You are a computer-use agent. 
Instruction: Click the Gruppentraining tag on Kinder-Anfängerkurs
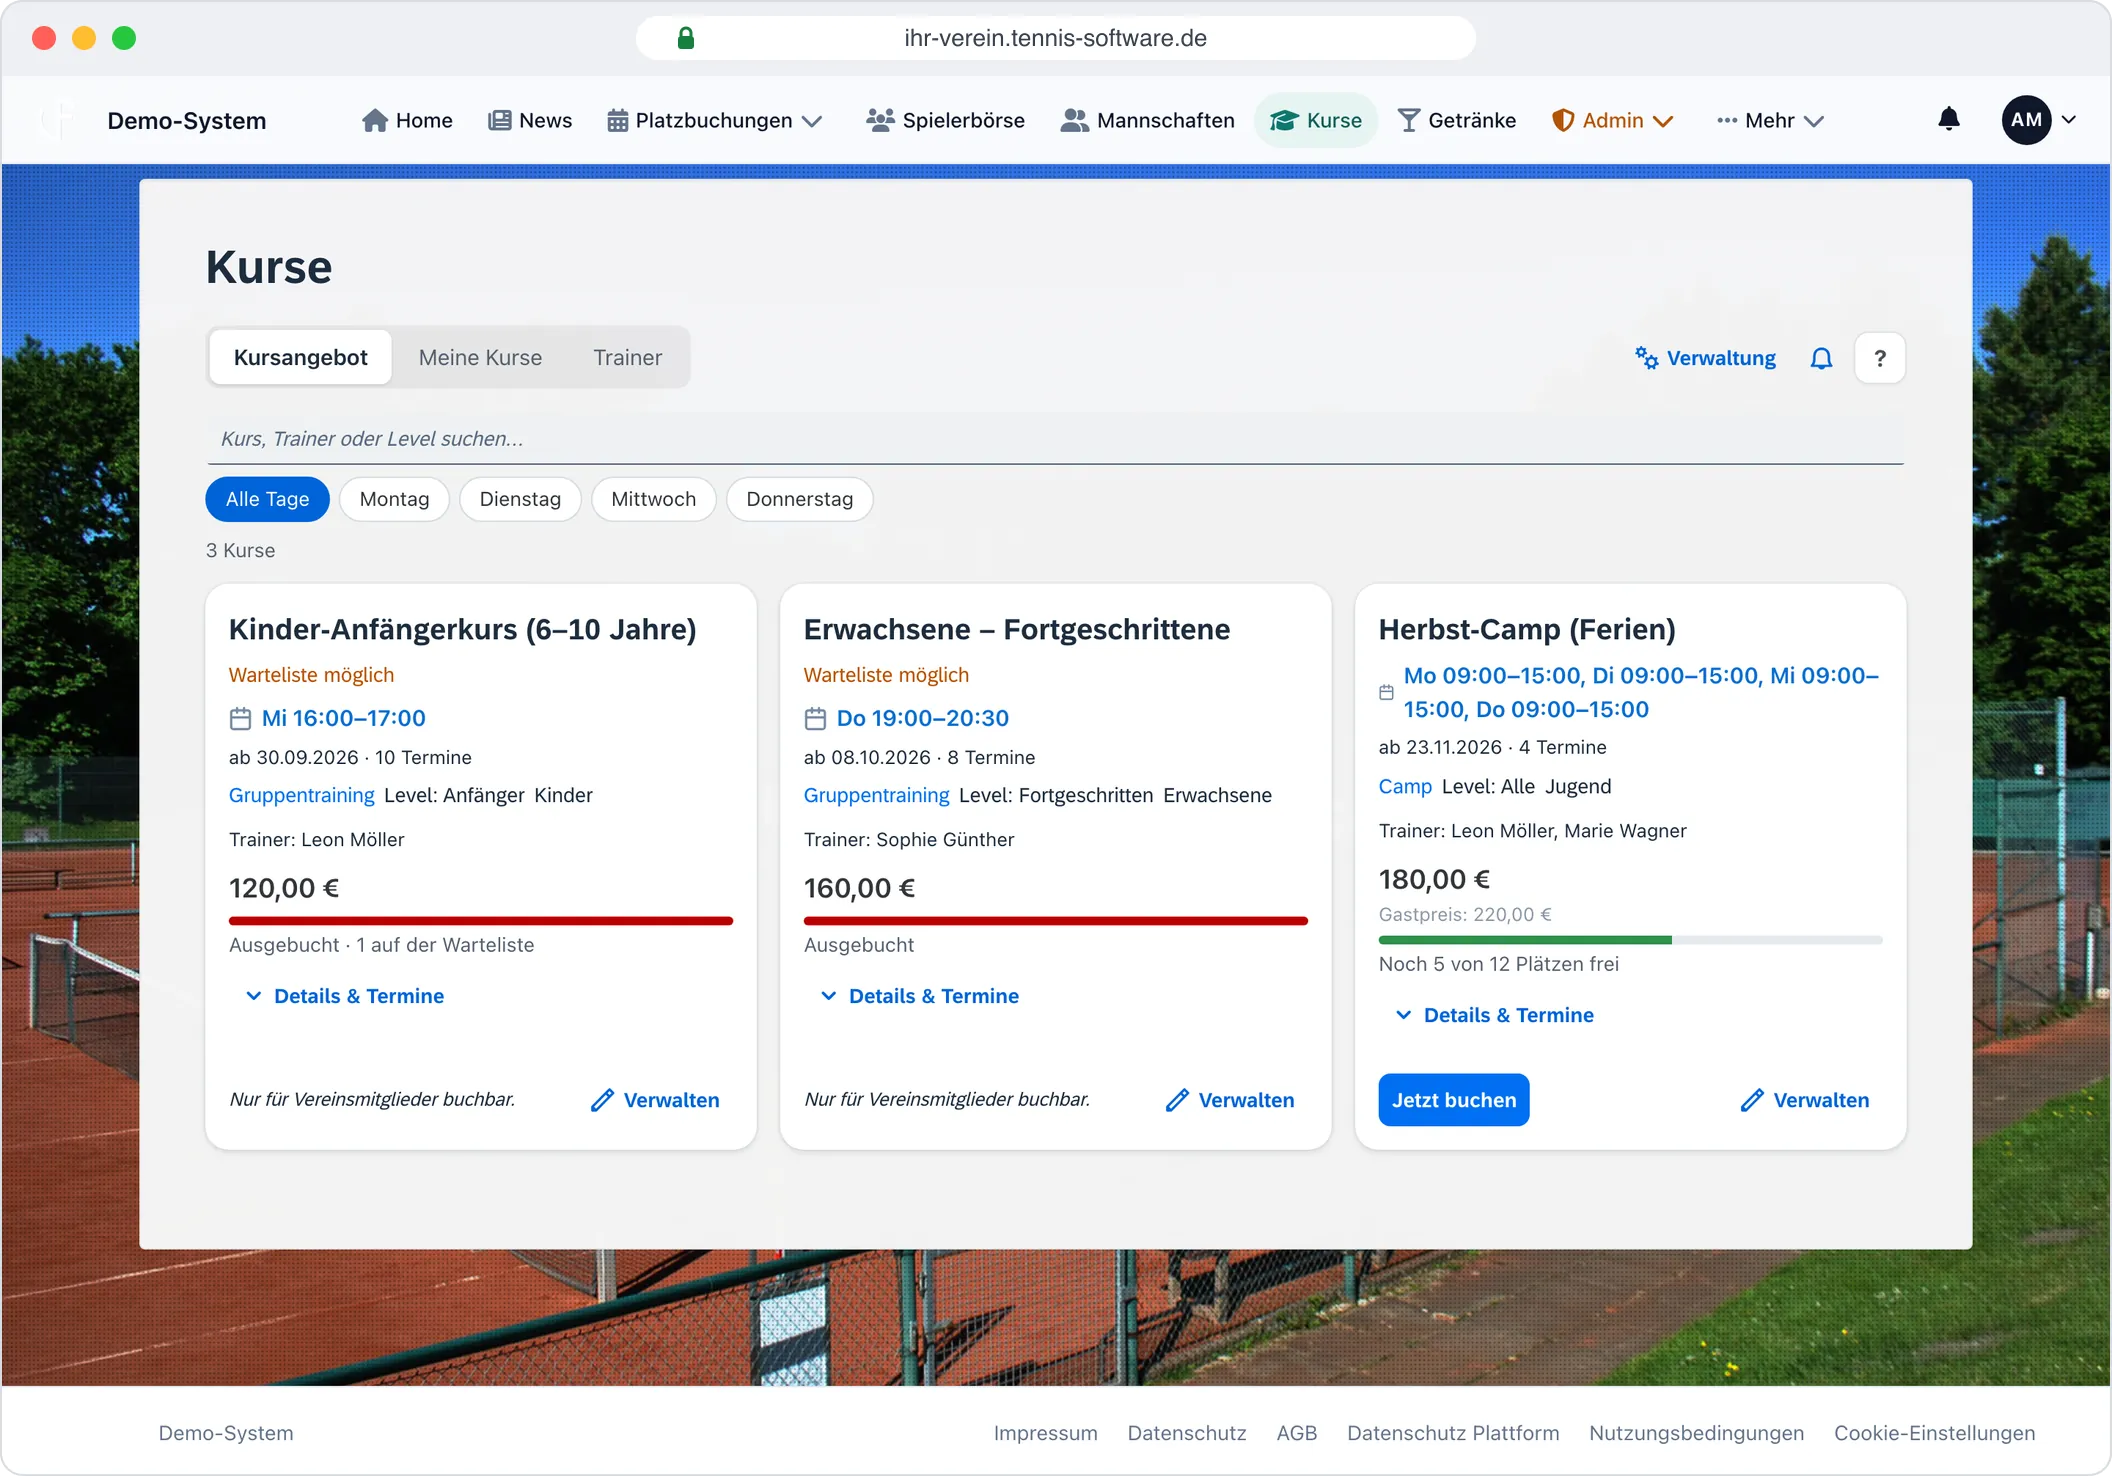[302, 795]
